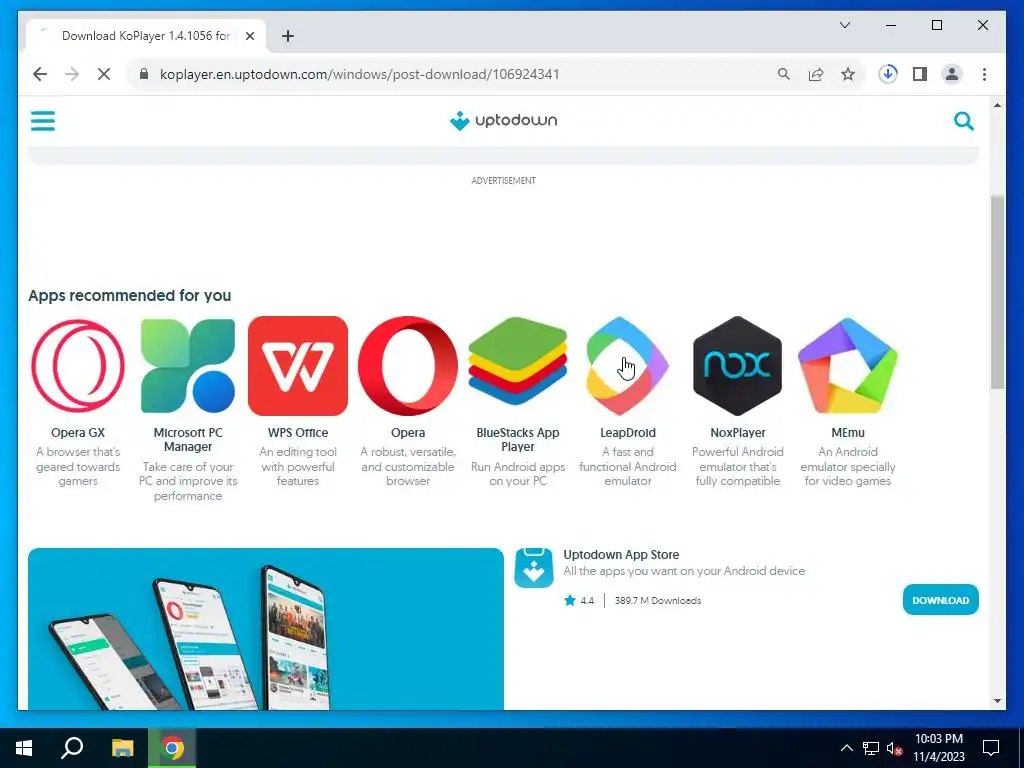Share this page from address bar
Viewport: 1024px width, 768px height.
(816, 74)
